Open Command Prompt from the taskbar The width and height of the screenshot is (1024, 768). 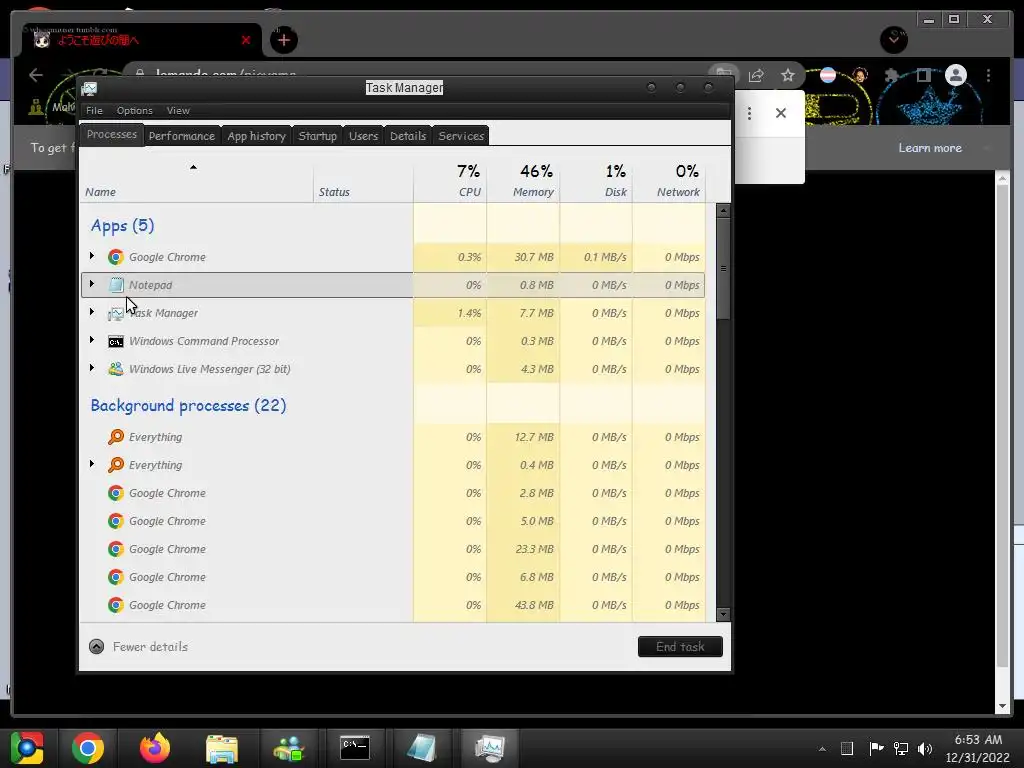355,748
